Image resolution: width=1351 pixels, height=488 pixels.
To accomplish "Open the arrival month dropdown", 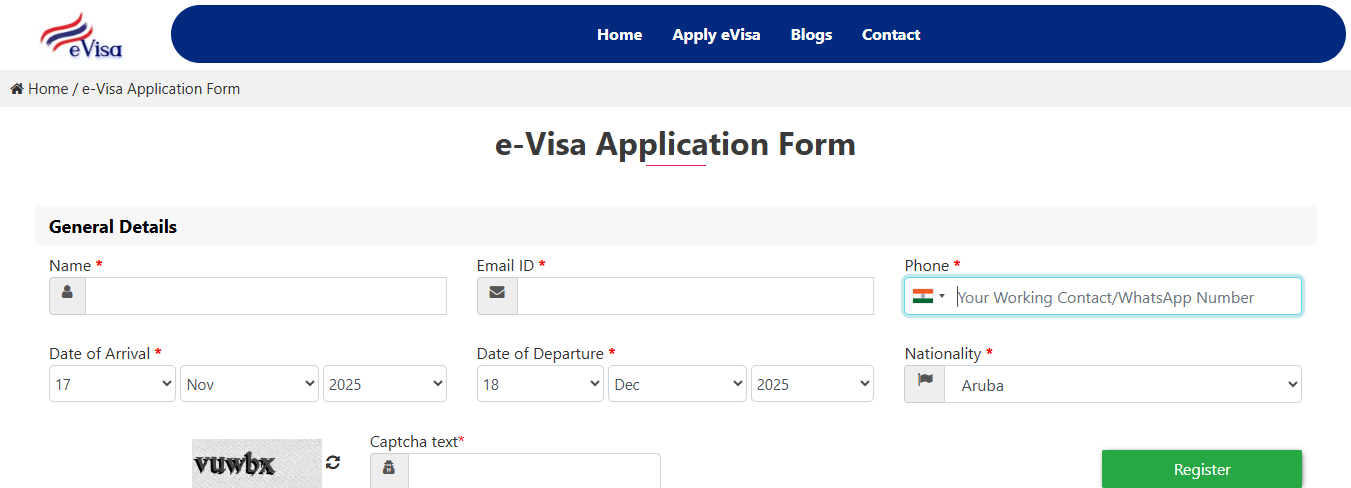I will (x=249, y=384).
